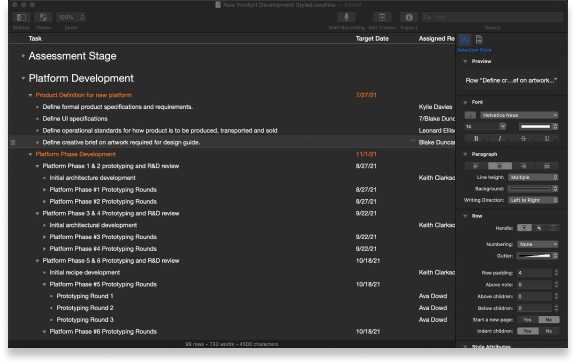The height and width of the screenshot is (364, 576).
Task: Set Start a new page to No
Action: (549, 320)
